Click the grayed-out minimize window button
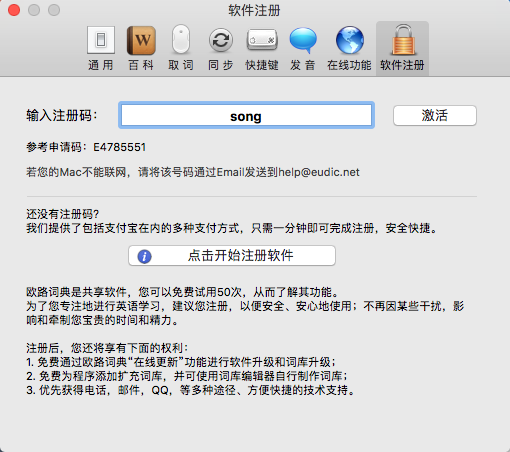The width and height of the screenshot is (510, 452). point(34,10)
